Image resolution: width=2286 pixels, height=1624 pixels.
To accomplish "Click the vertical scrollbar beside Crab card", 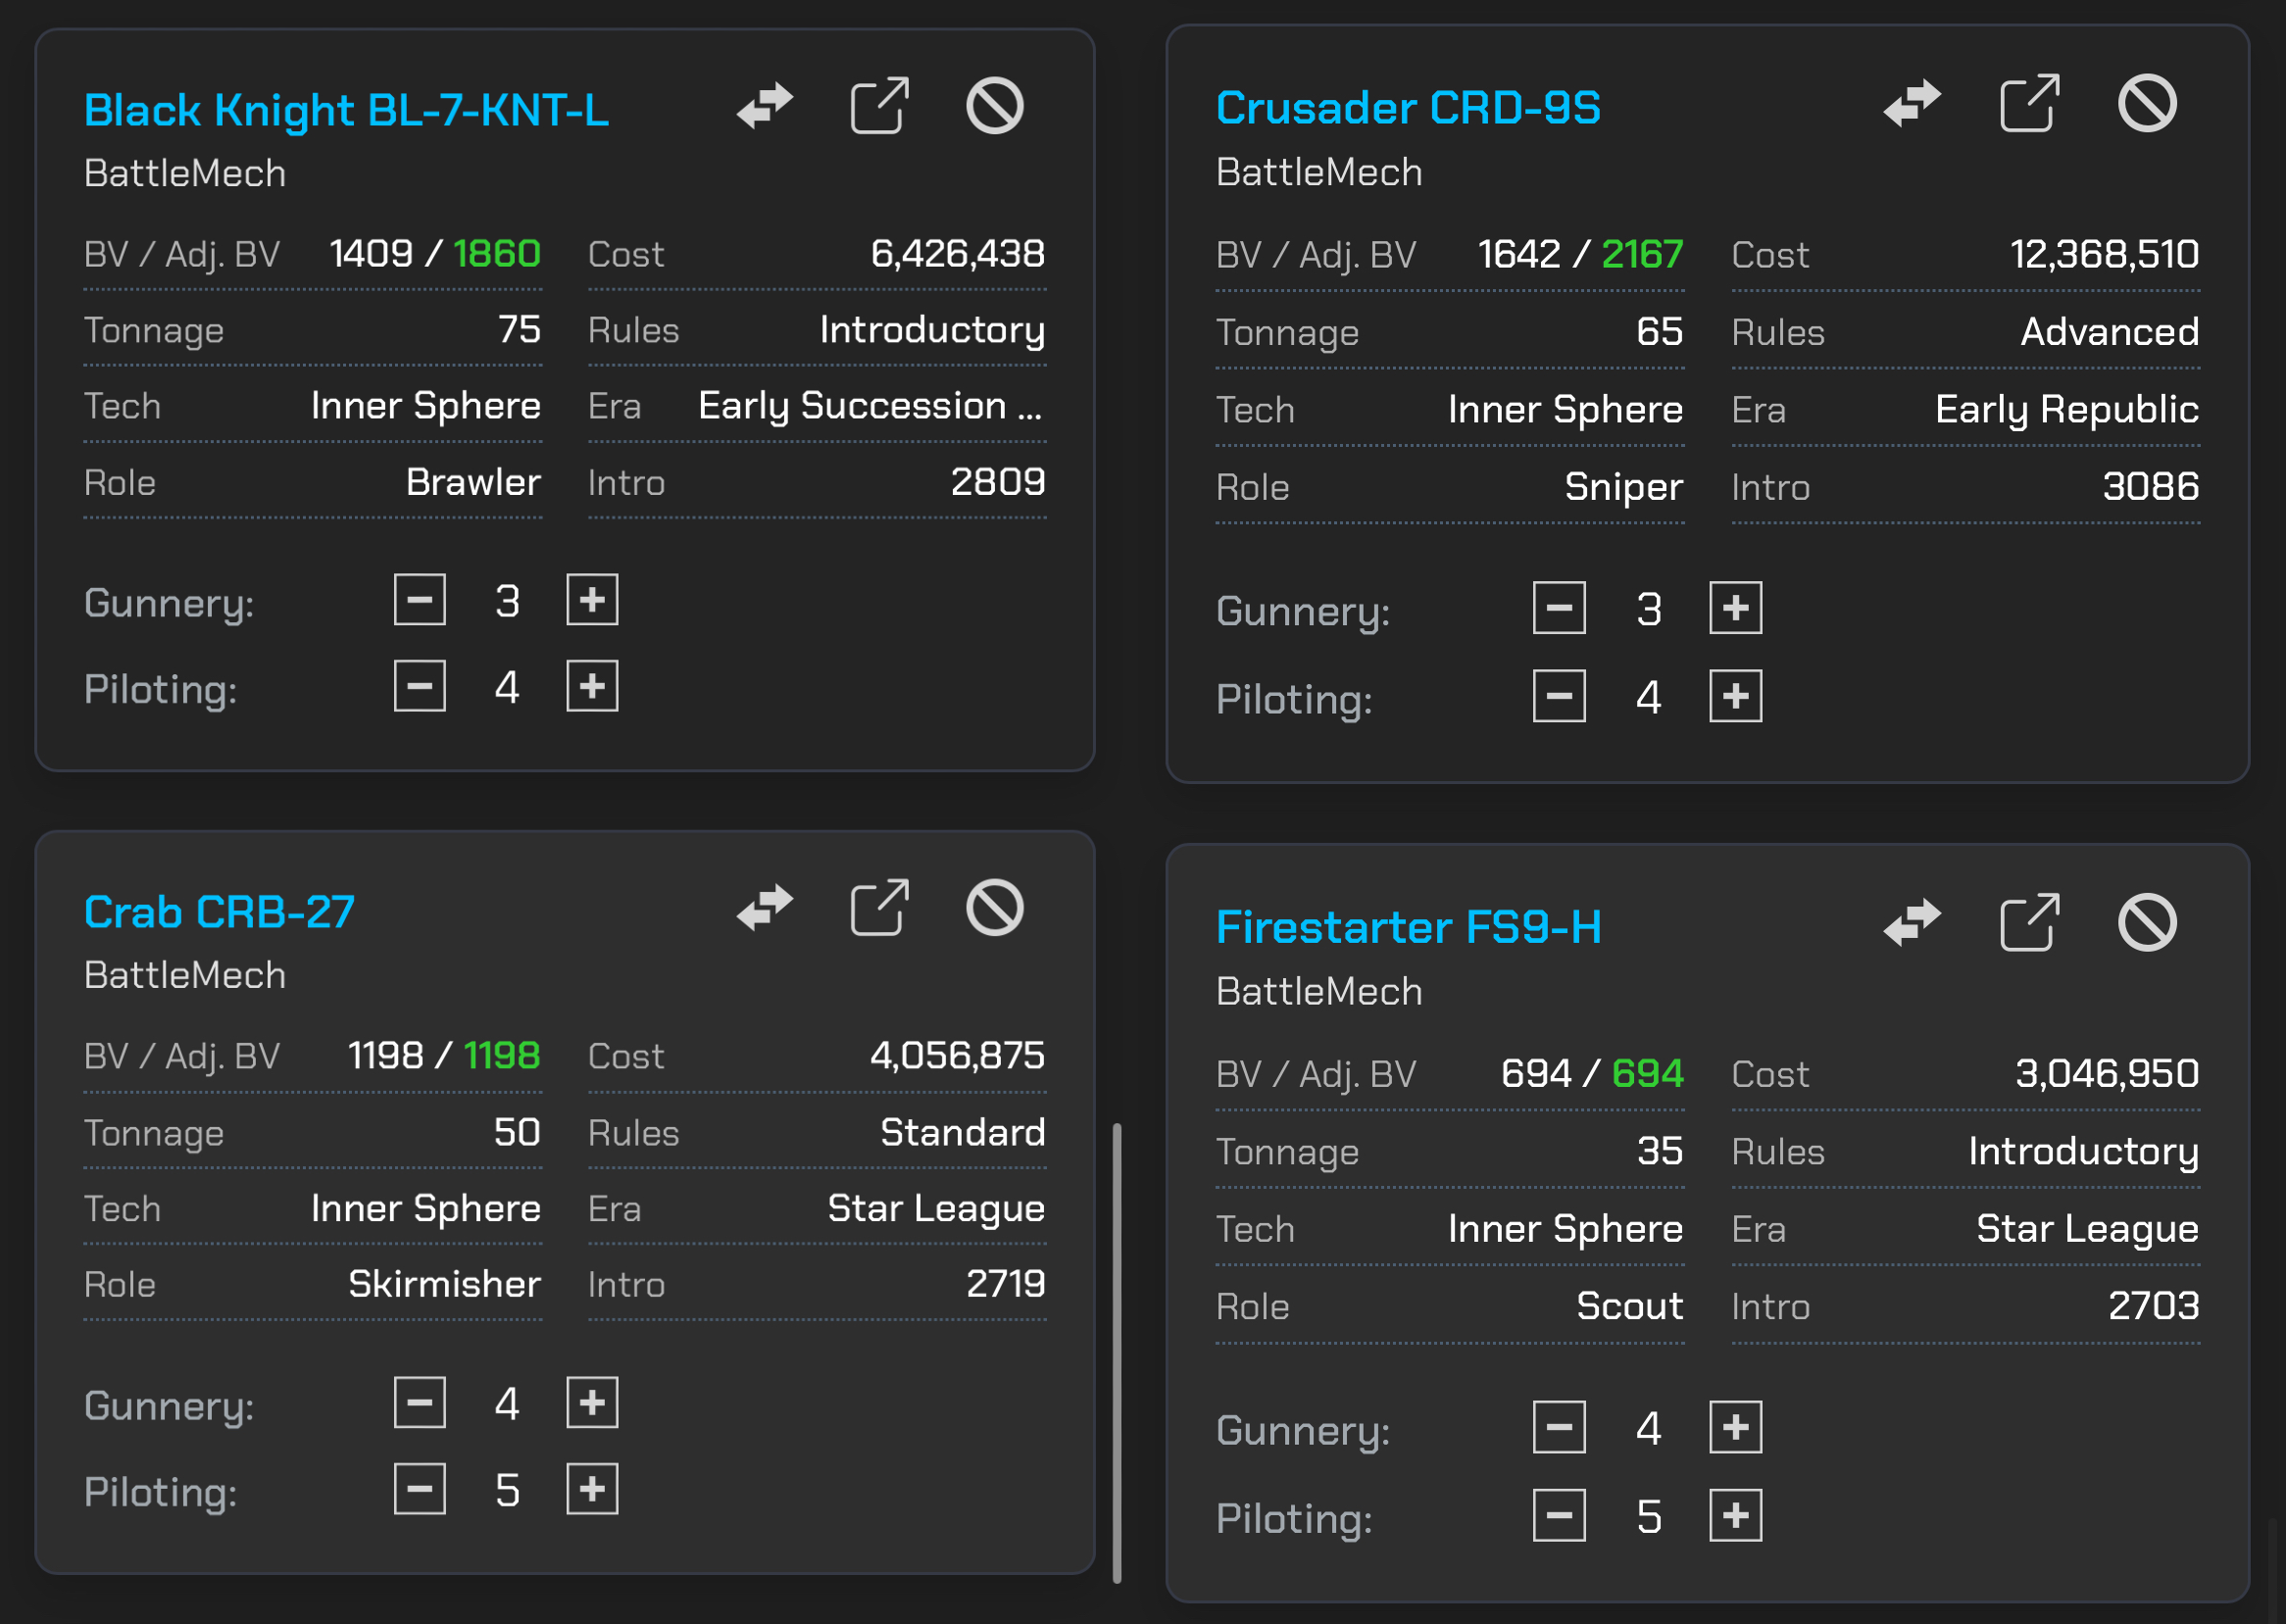I will click(1117, 1353).
